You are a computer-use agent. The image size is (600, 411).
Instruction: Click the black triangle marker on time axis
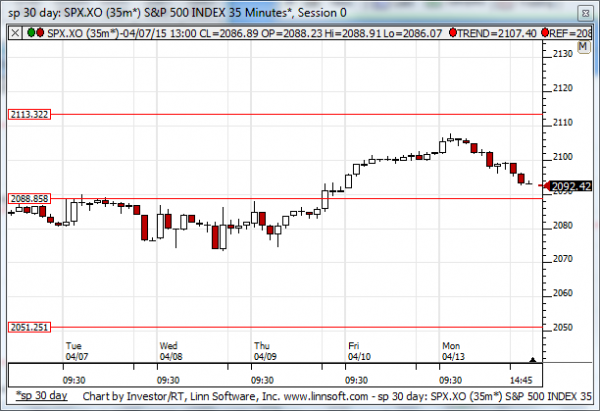click(533, 360)
